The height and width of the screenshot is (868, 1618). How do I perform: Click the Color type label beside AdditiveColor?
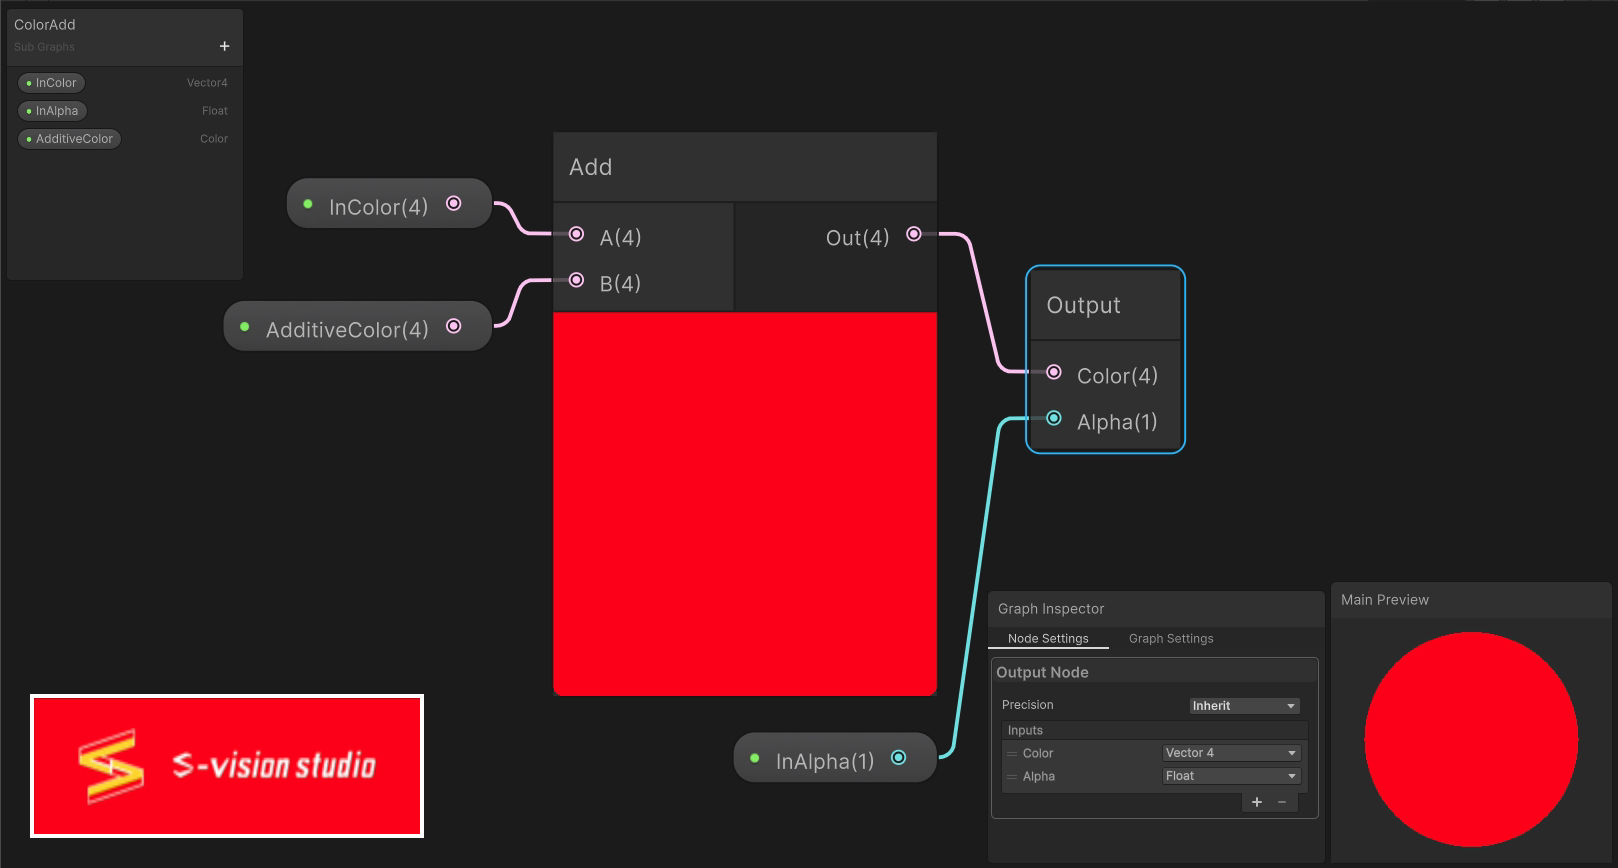pyautogui.click(x=214, y=139)
